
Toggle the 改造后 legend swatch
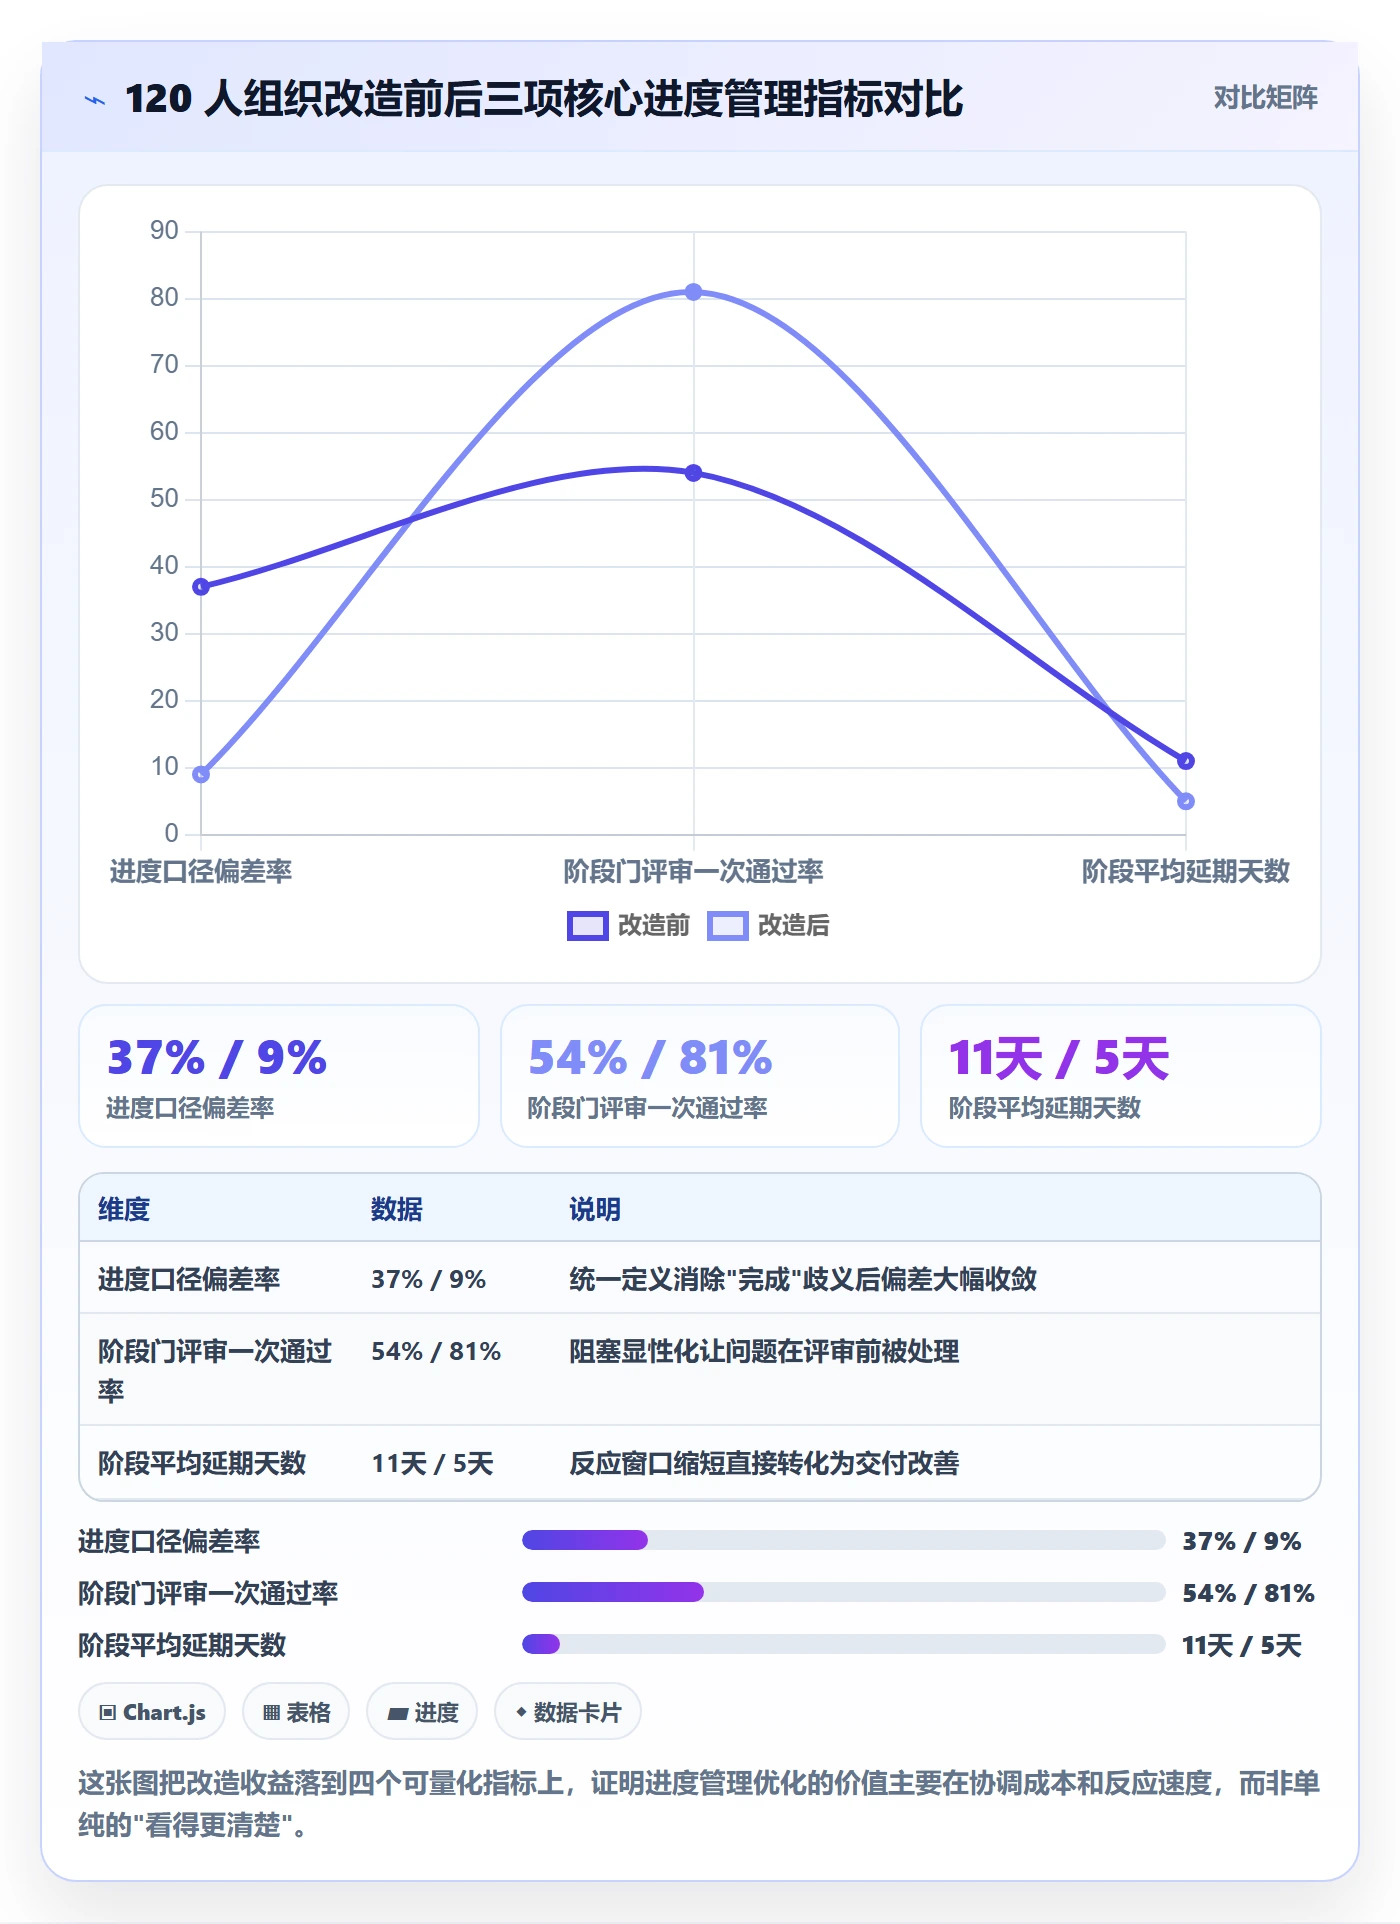pos(727,926)
